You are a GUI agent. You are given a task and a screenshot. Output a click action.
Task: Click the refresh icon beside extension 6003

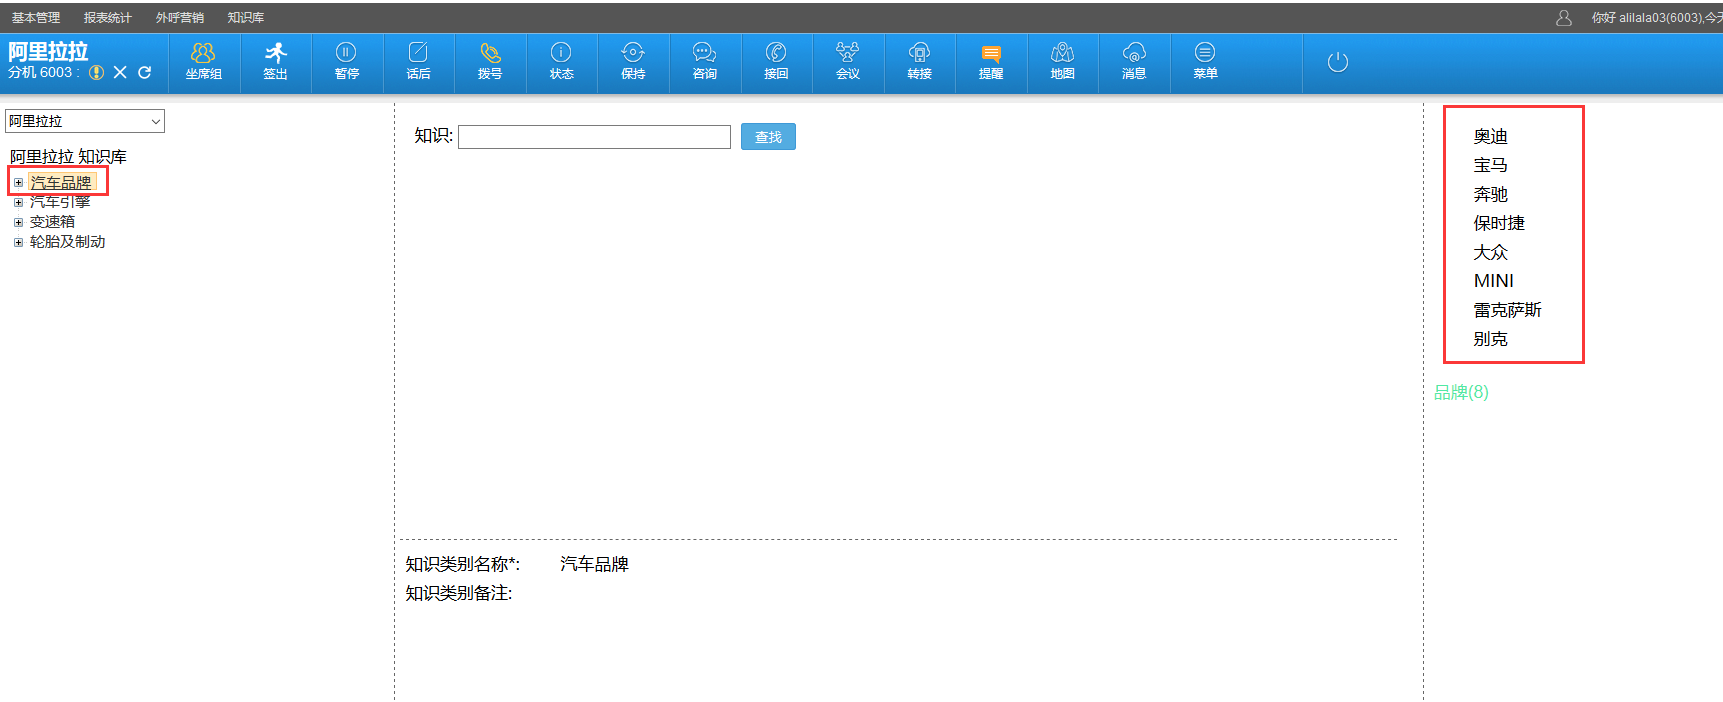(145, 72)
